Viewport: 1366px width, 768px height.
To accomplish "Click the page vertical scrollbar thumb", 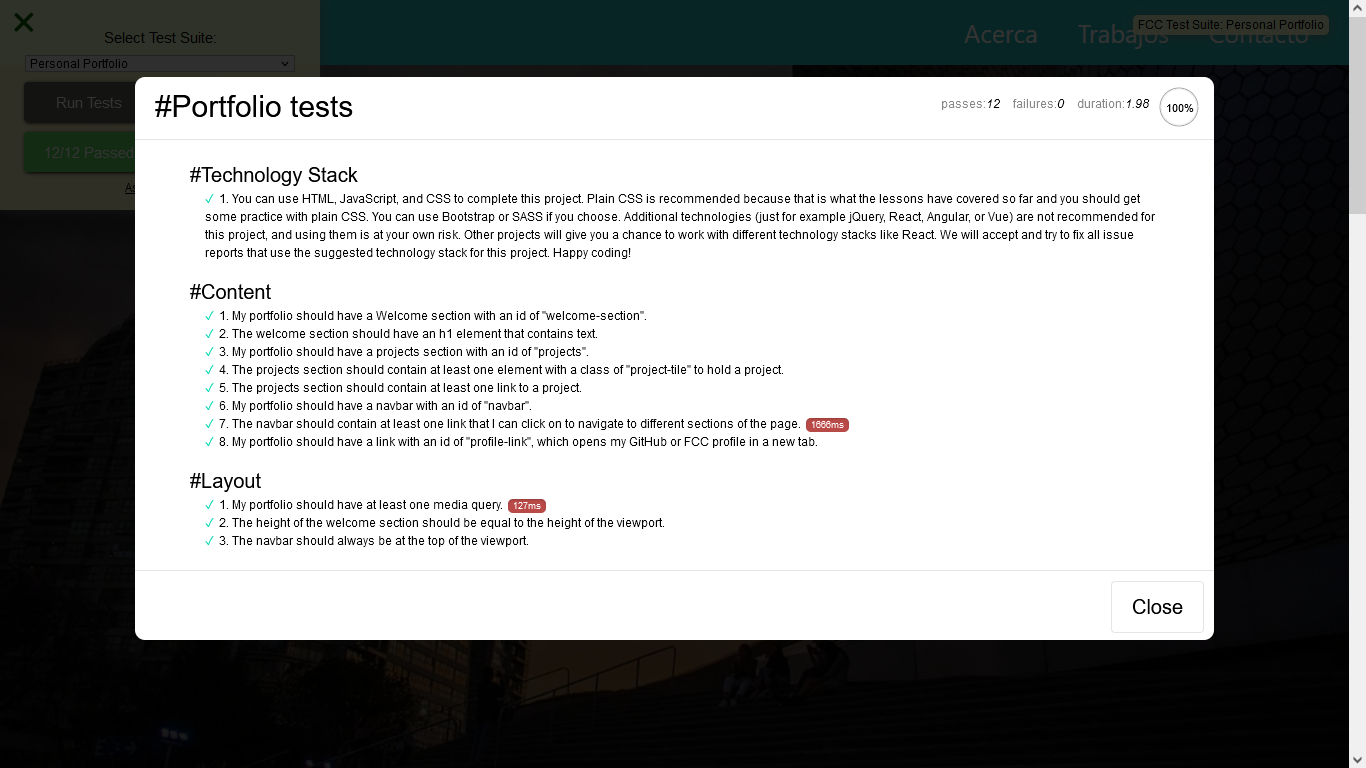I will point(1357,115).
